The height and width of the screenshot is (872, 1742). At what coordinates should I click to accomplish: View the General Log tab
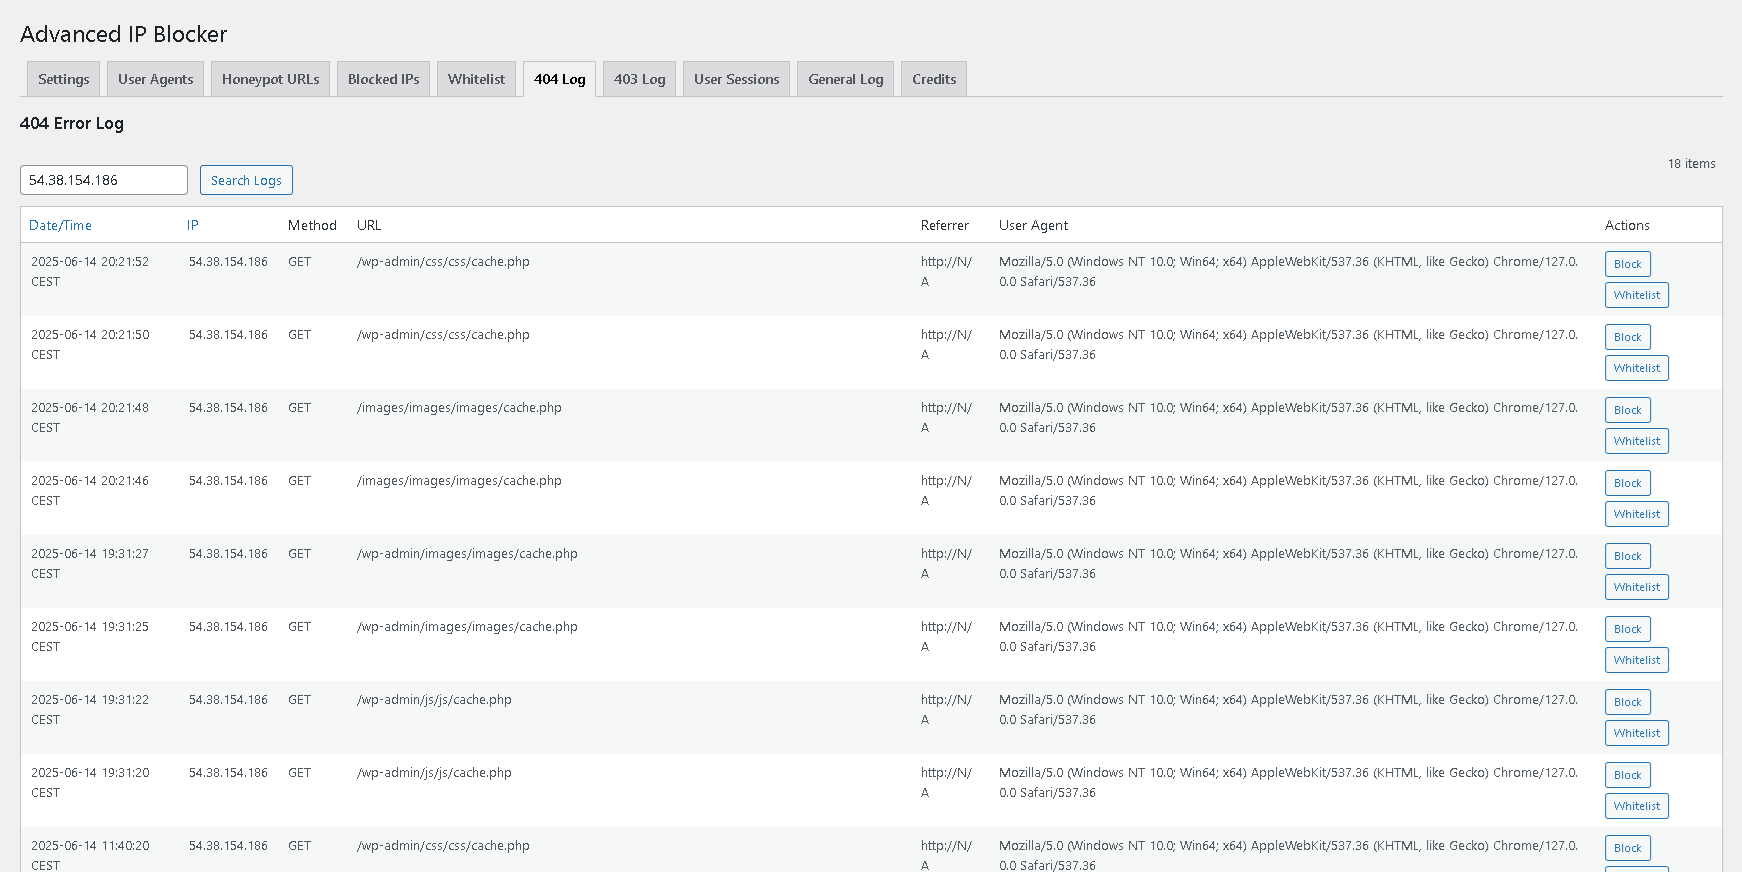(x=846, y=79)
